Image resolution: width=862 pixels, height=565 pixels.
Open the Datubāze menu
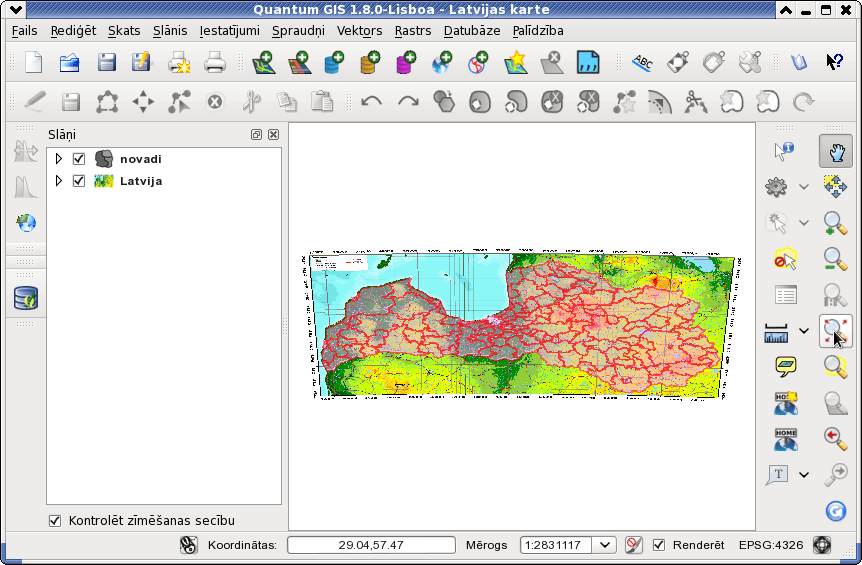[x=472, y=31]
